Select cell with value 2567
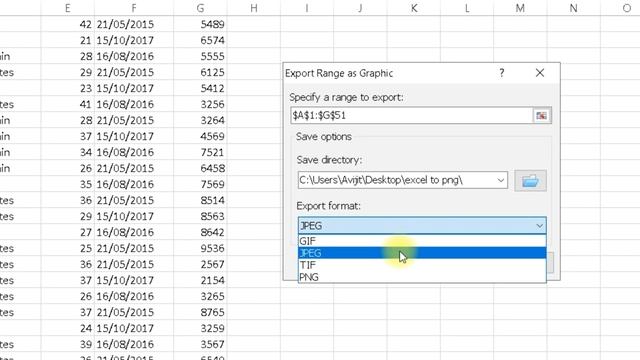Screen dimensions: 640x360 click(200, 264)
